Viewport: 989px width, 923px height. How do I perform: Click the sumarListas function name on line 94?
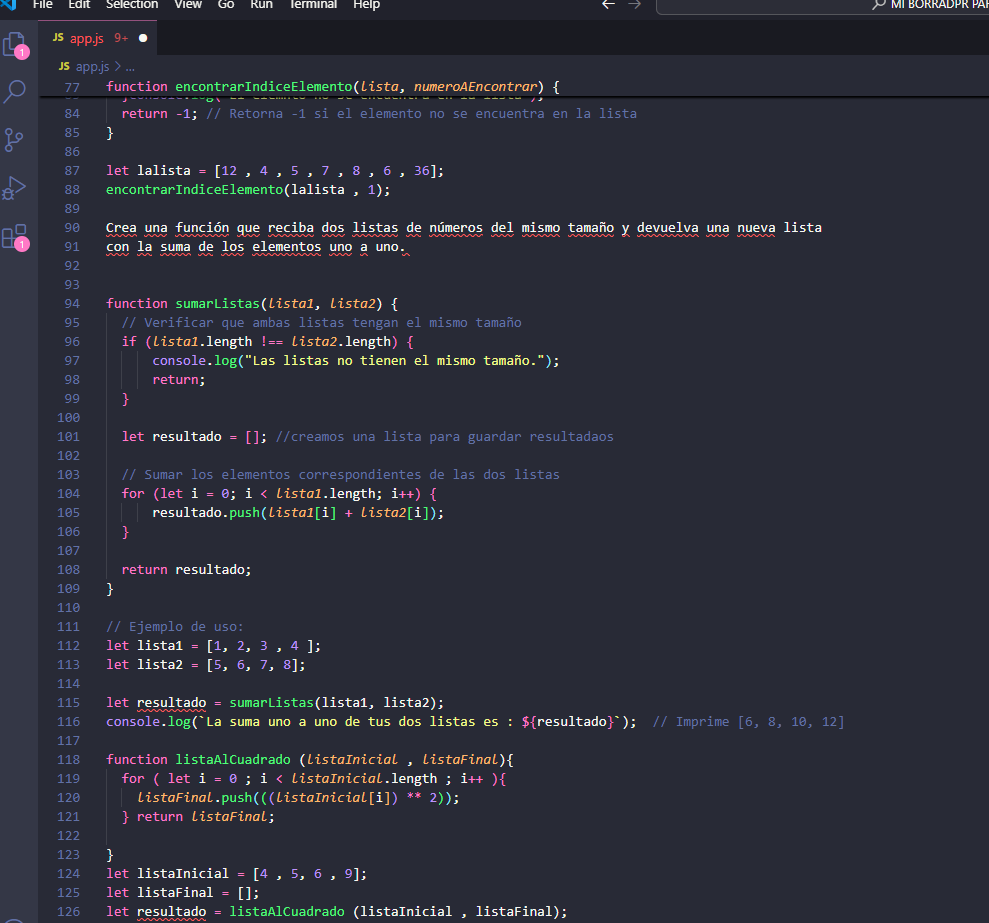pyautogui.click(x=218, y=303)
